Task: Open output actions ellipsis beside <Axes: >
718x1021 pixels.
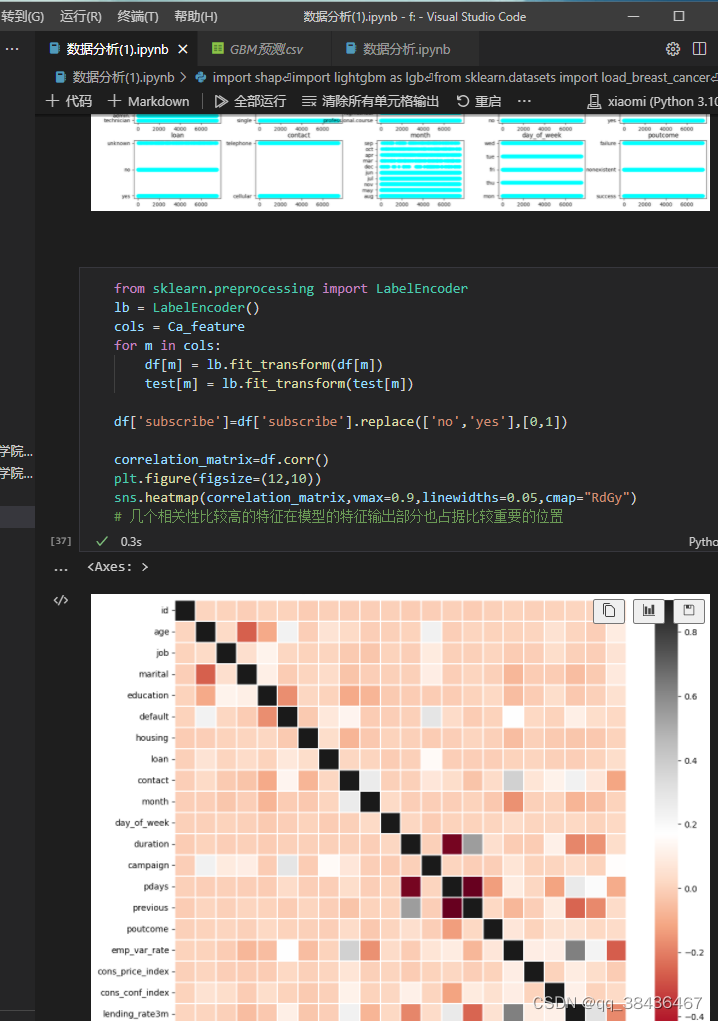Action: pyautogui.click(x=61, y=569)
